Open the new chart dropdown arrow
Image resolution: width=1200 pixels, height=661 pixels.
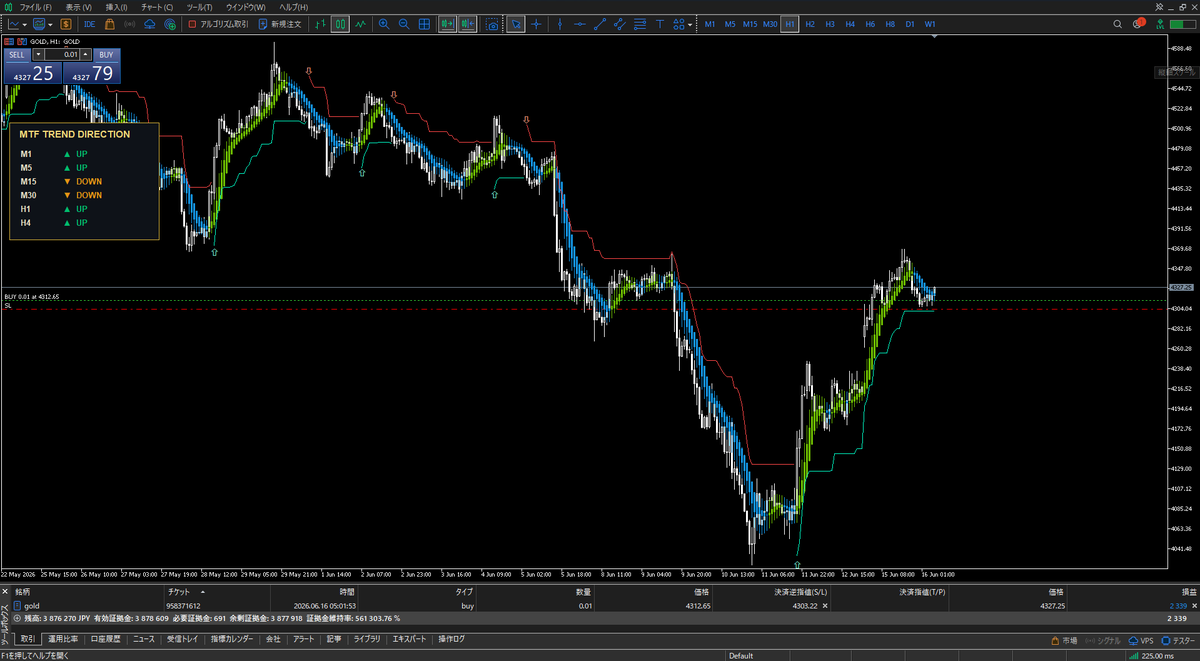tap(24, 24)
